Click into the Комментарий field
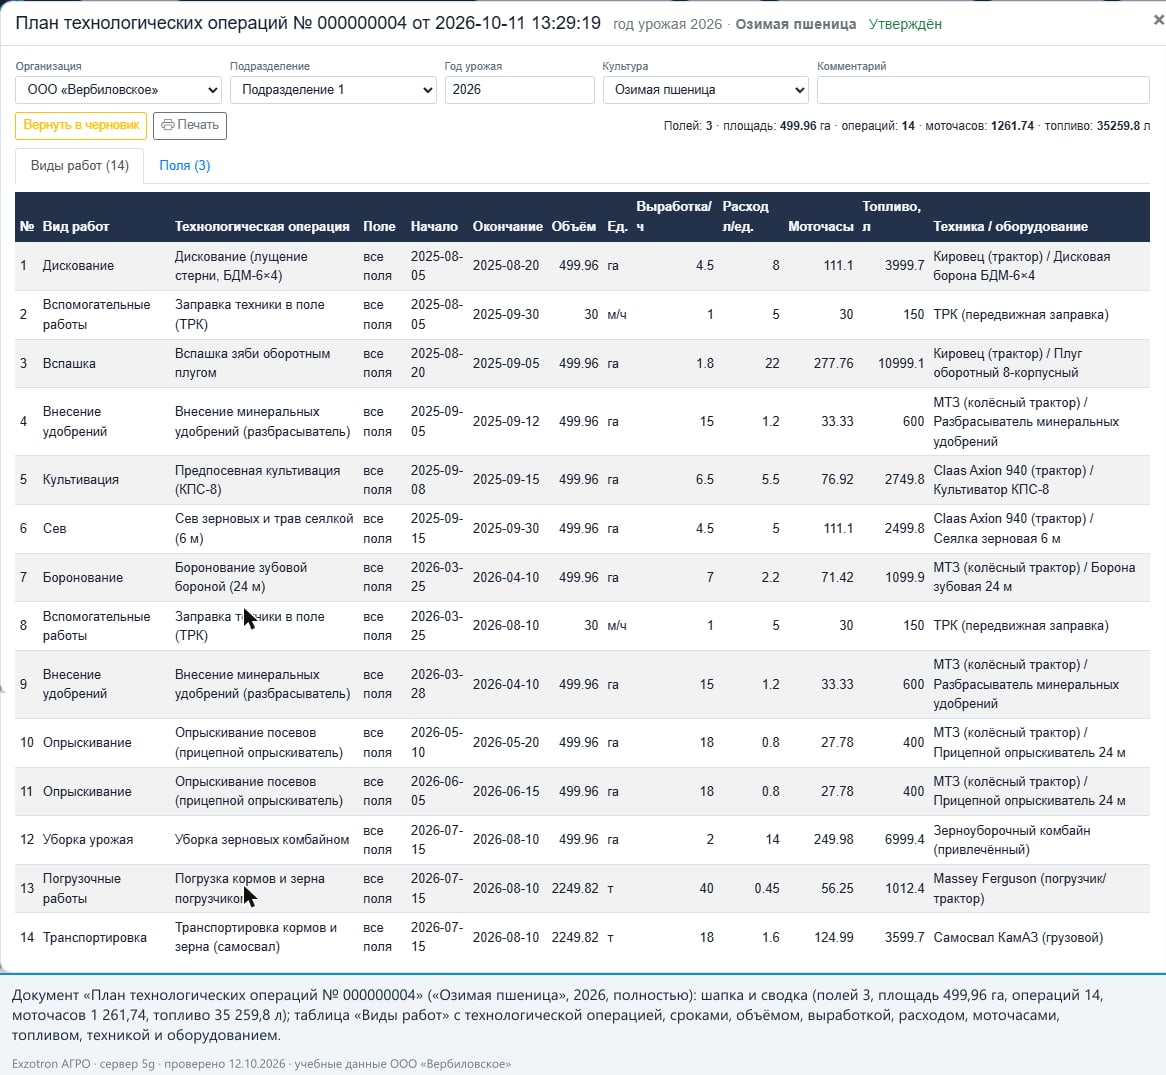Image resolution: width=1166 pixels, height=1075 pixels. click(x=983, y=90)
